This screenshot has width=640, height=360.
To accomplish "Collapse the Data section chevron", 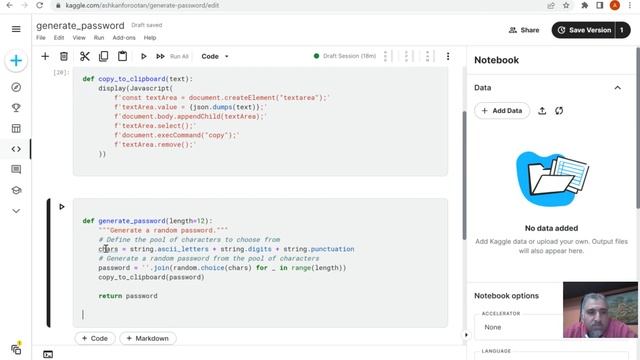I will [x=618, y=88].
